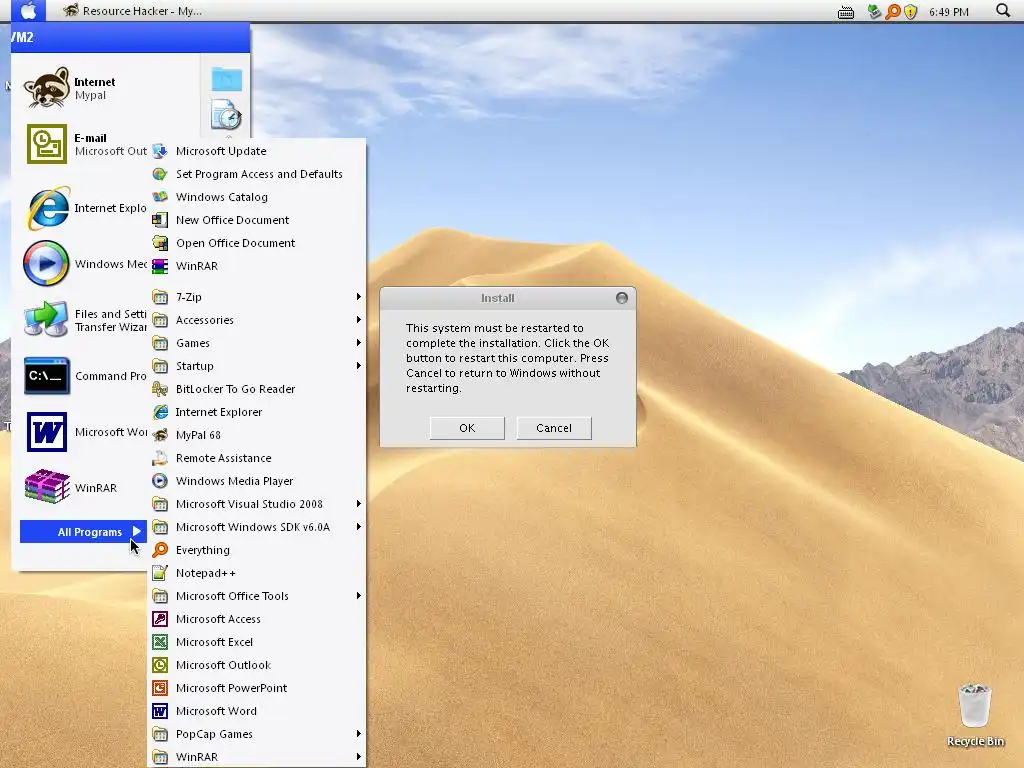Open Files and Settings Transfer Wizard

click(x=46, y=319)
